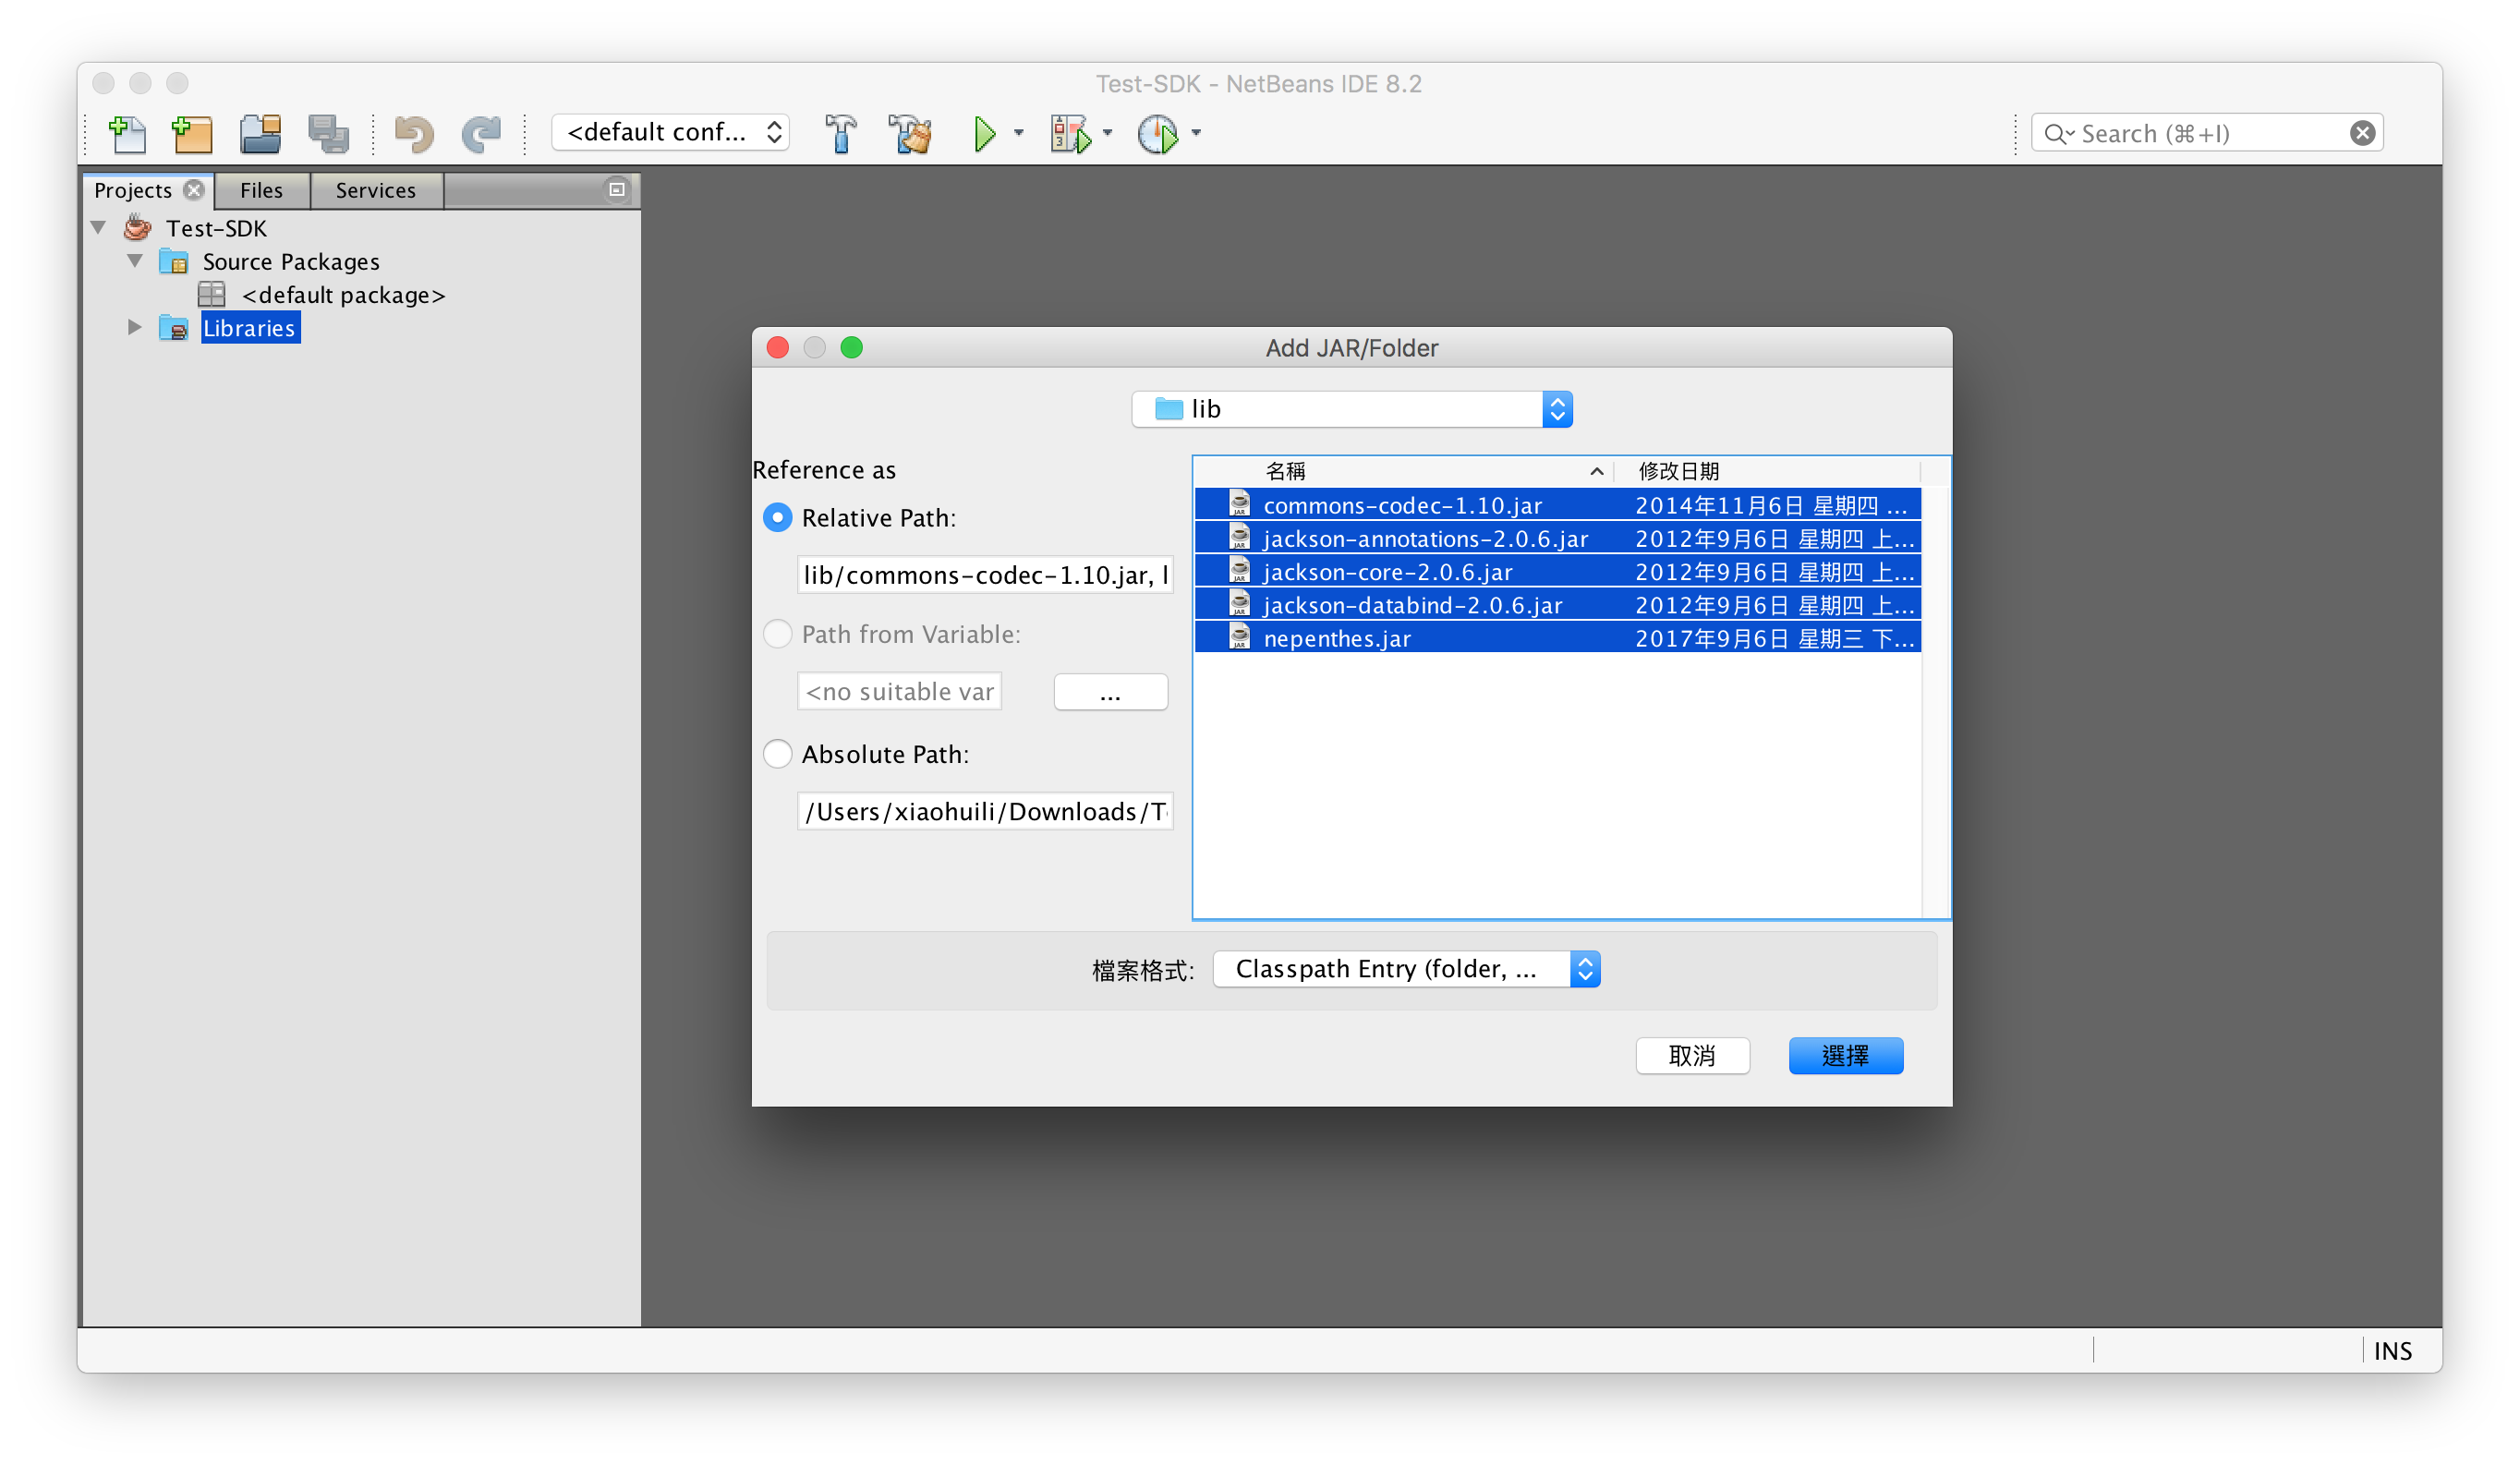The height and width of the screenshot is (1465, 2520).
Task: Click the Relative Path text field
Action: coord(985,574)
